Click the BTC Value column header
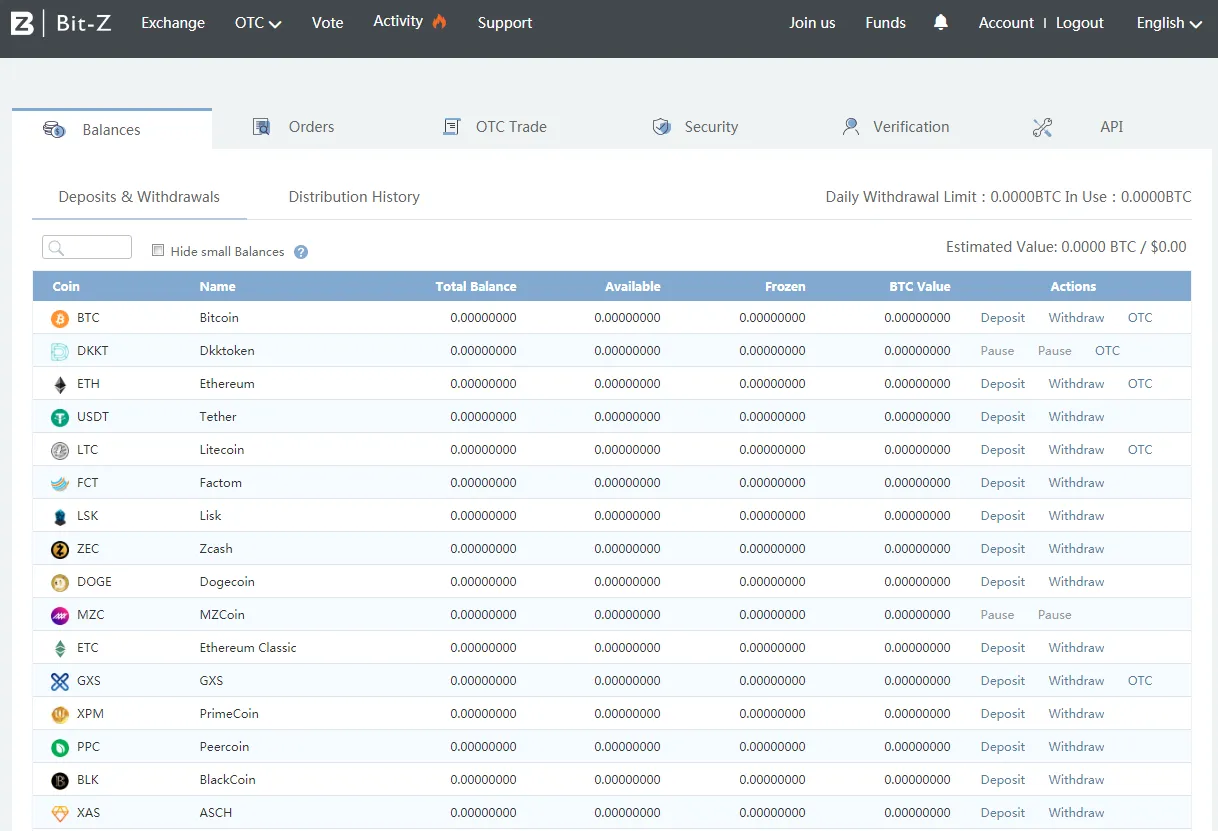 tap(920, 287)
